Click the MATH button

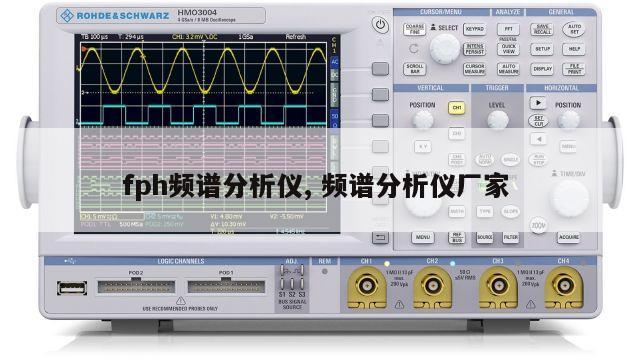point(456,211)
